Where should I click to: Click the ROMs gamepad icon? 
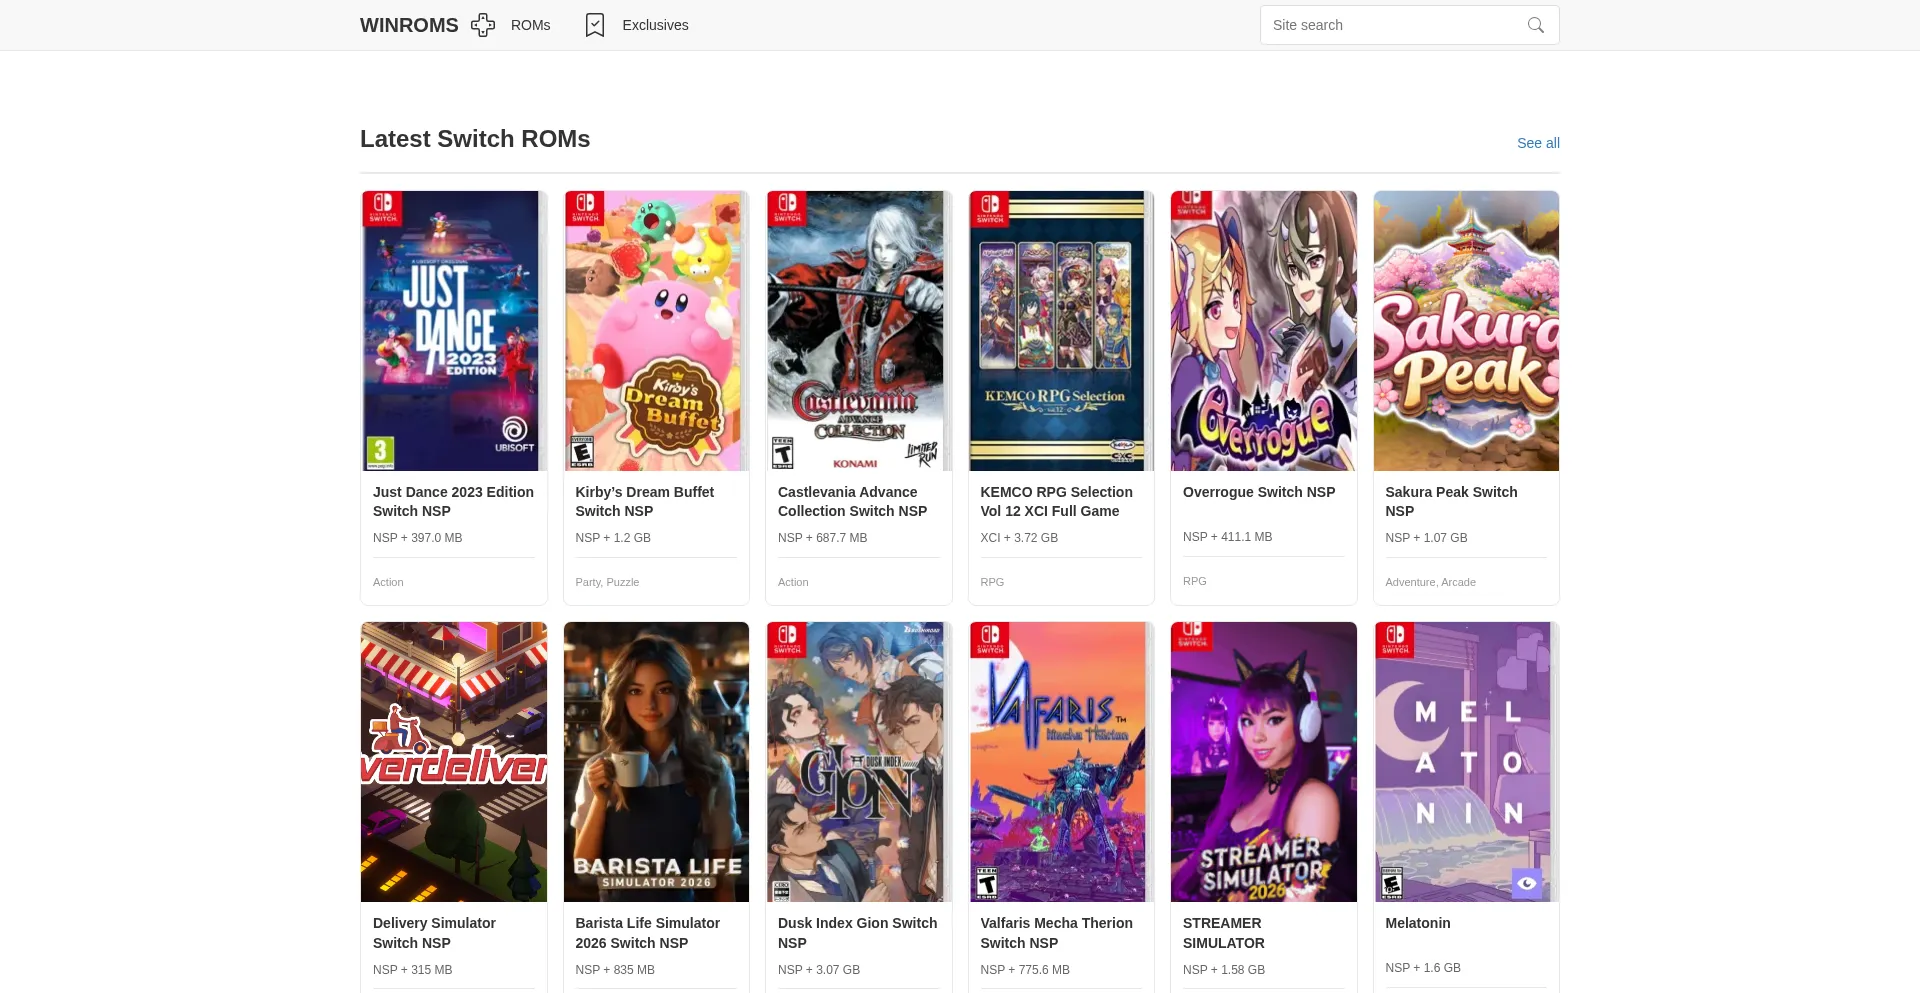point(483,25)
